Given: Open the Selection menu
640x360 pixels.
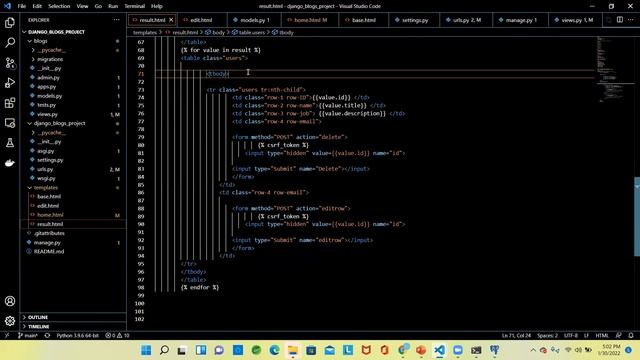Looking at the screenshot, I should point(59,6).
